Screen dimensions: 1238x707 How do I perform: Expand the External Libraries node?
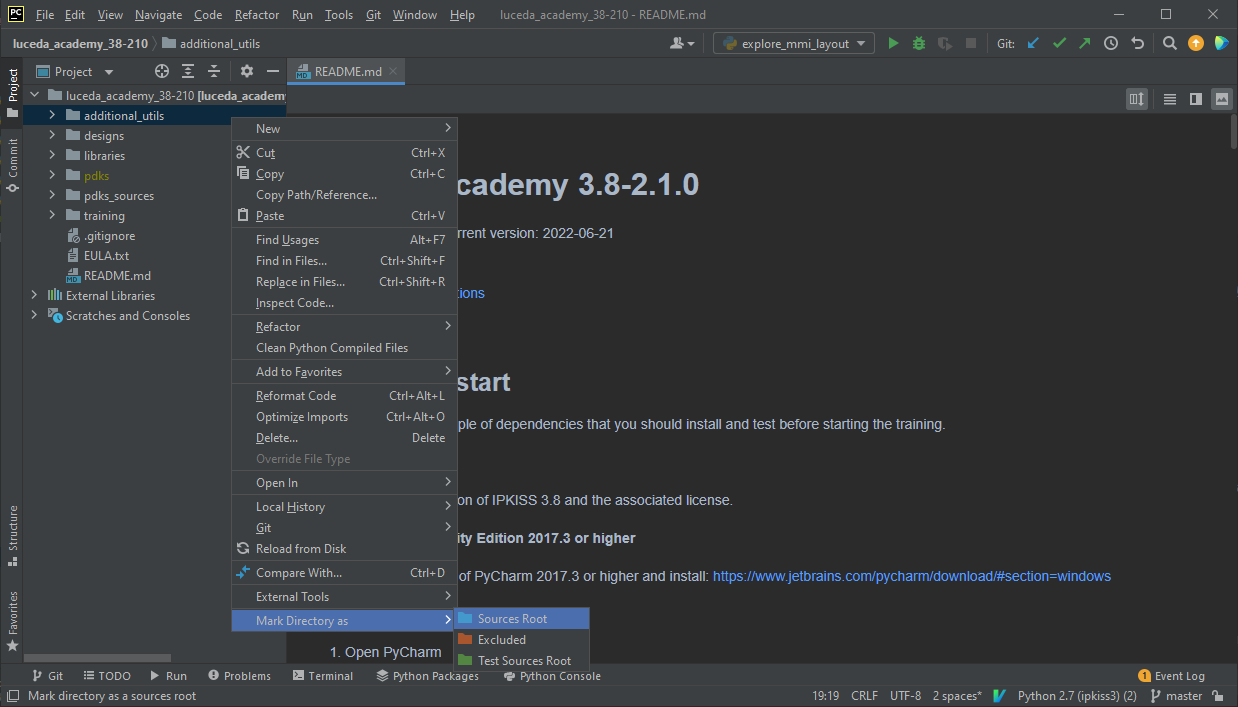click(34, 296)
